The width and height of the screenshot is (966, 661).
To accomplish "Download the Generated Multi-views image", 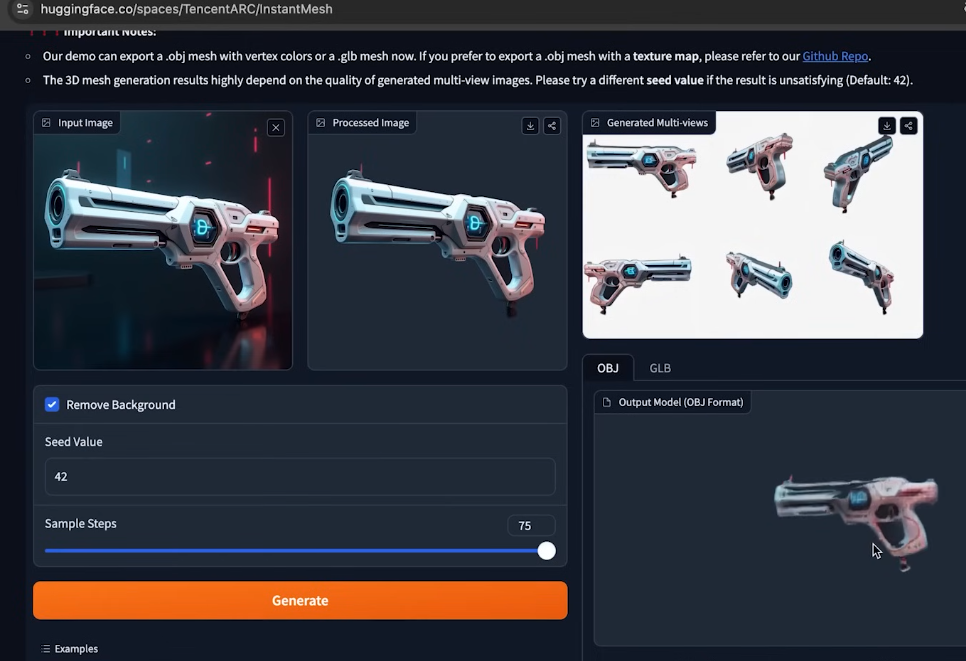I will 887,126.
